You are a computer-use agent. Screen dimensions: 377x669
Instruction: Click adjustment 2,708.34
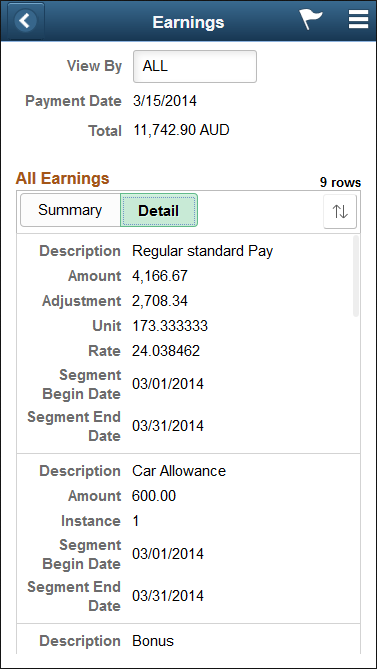(160, 301)
